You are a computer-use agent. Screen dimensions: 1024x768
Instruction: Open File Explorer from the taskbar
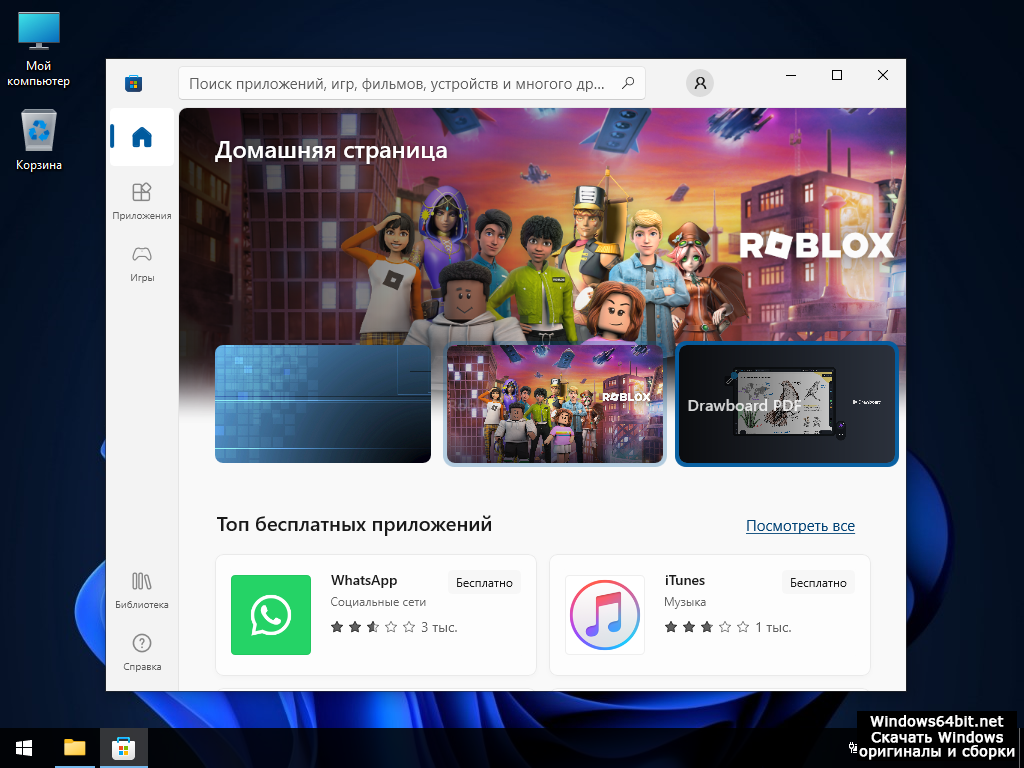(x=75, y=747)
